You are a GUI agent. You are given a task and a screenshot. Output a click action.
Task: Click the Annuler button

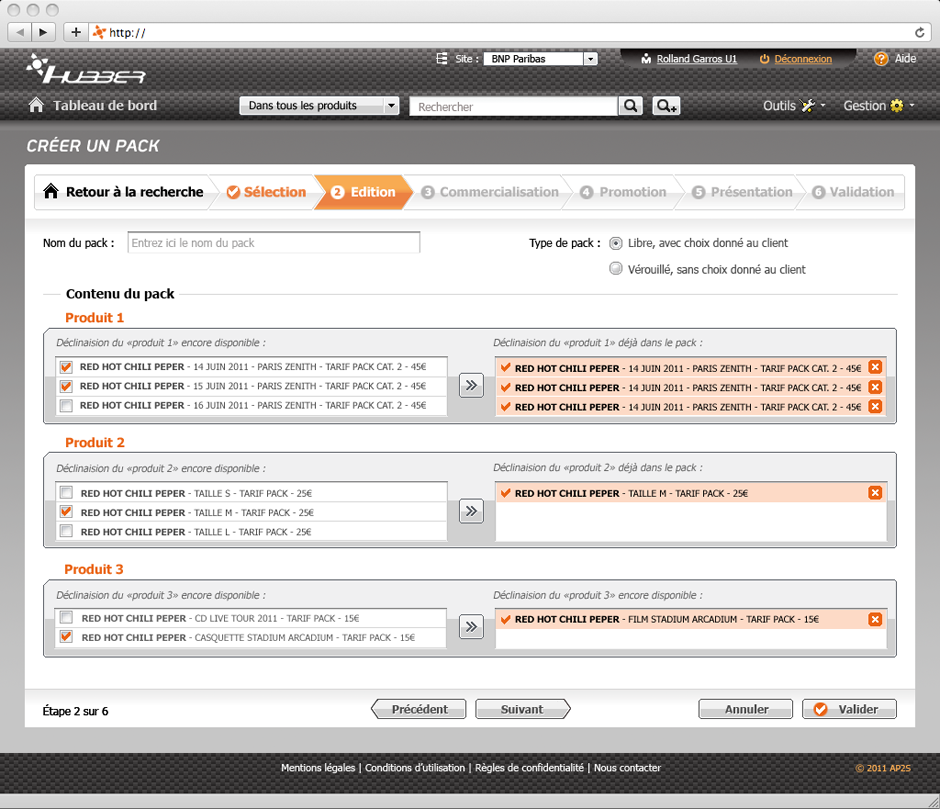click(x=746, y=709)
